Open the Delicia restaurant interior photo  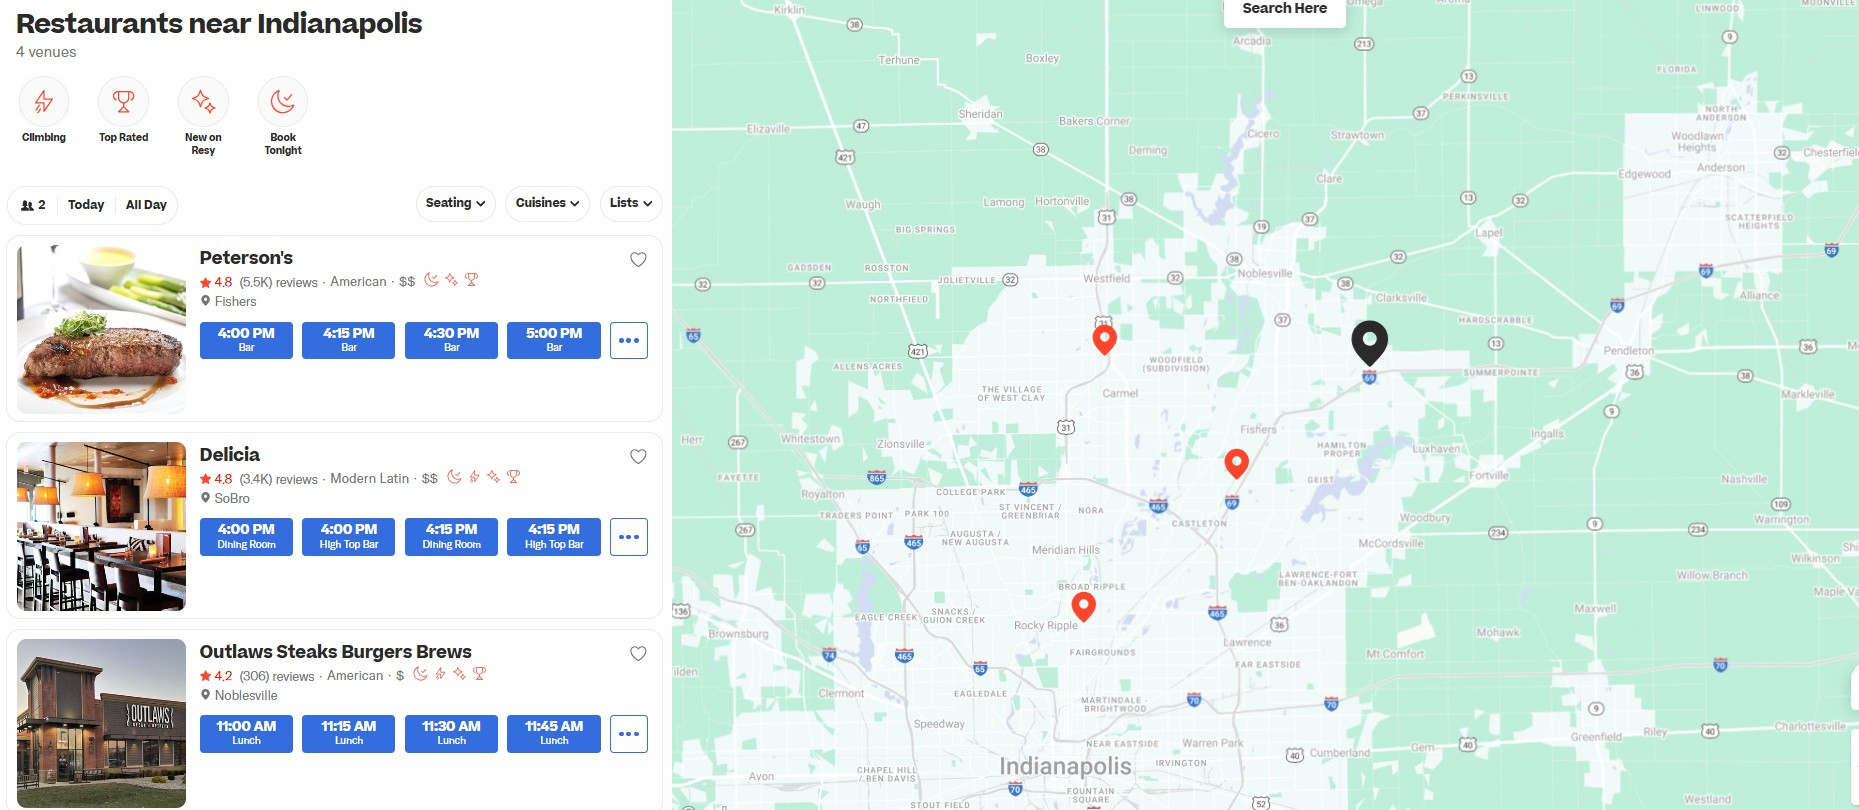tap(101, 526)
